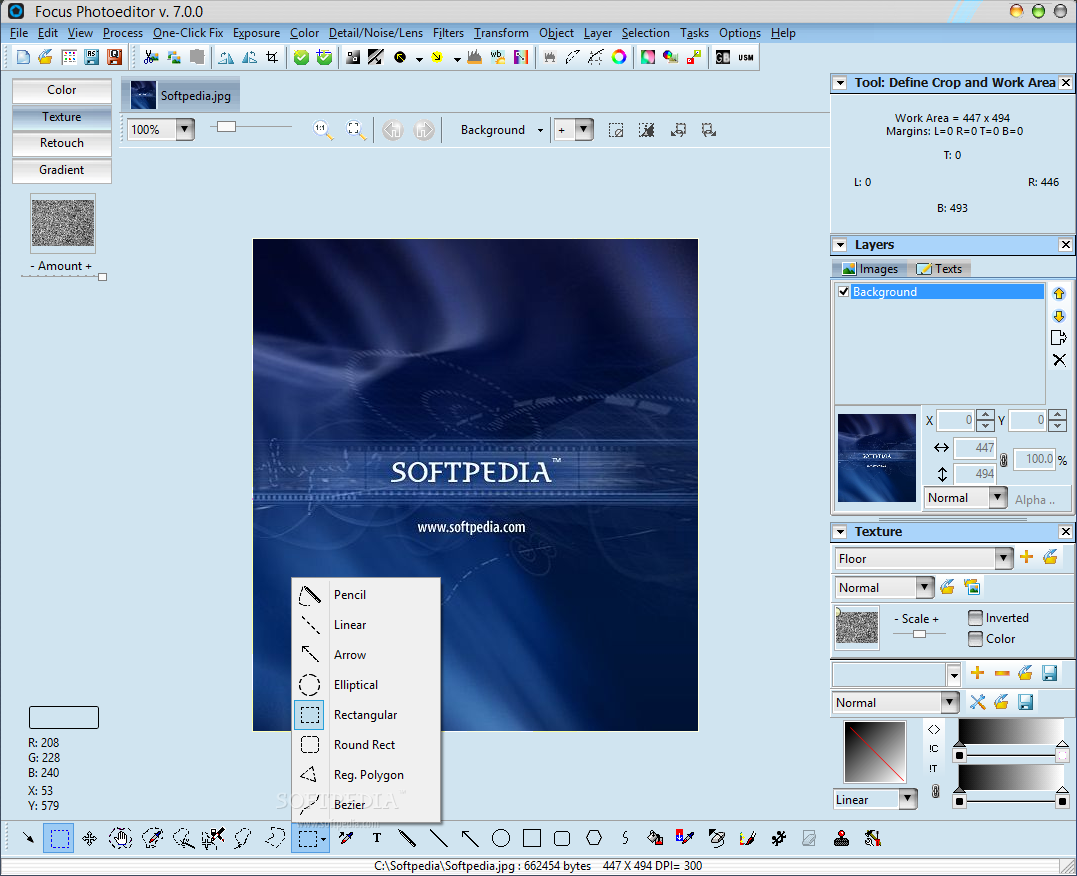The height and width of the screenshot is (876, 1077).
Task: Click the Retouch button
Action: (x=62, y=143)
